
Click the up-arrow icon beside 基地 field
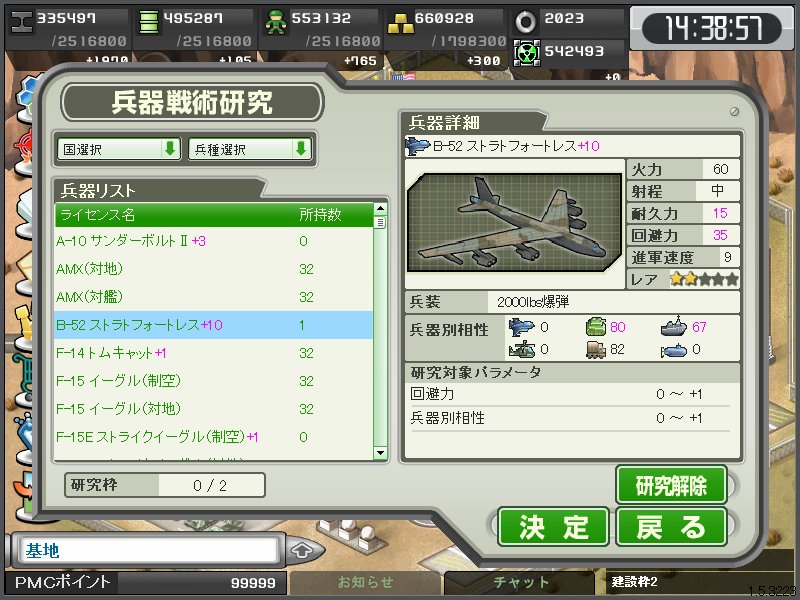(302, 551)
